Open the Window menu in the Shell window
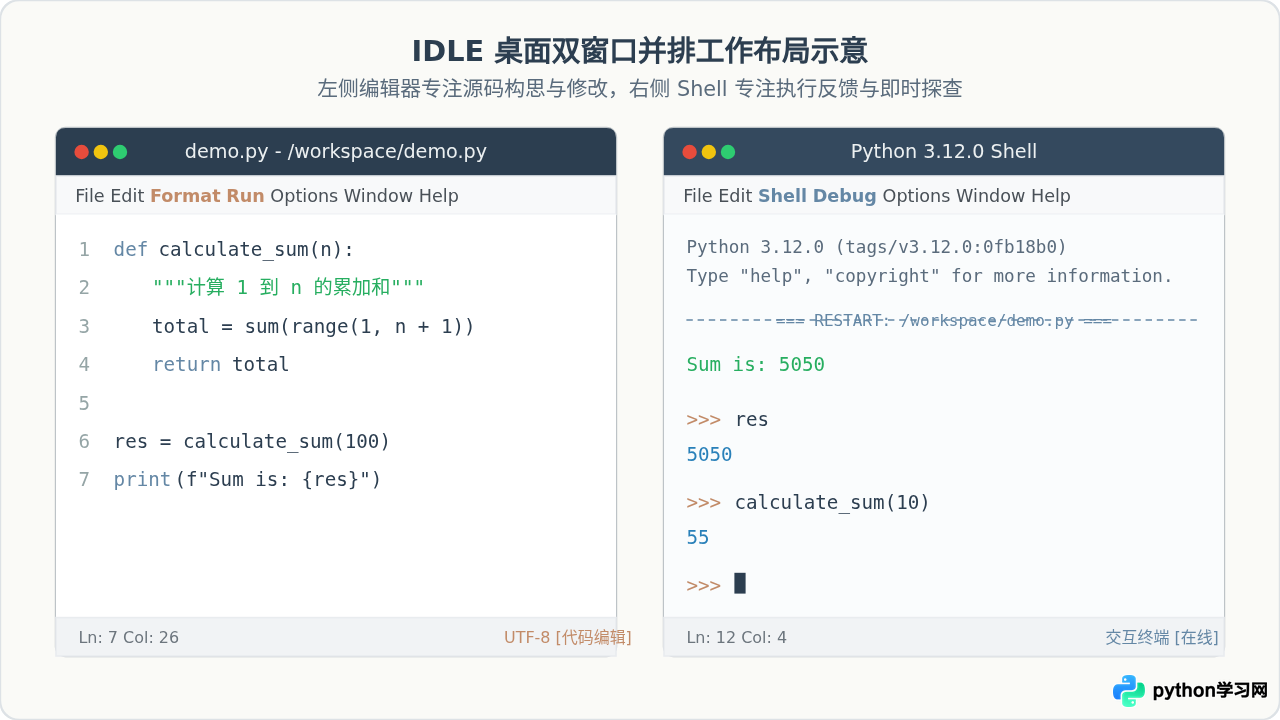1280x720 pixels. coord(991,196)
